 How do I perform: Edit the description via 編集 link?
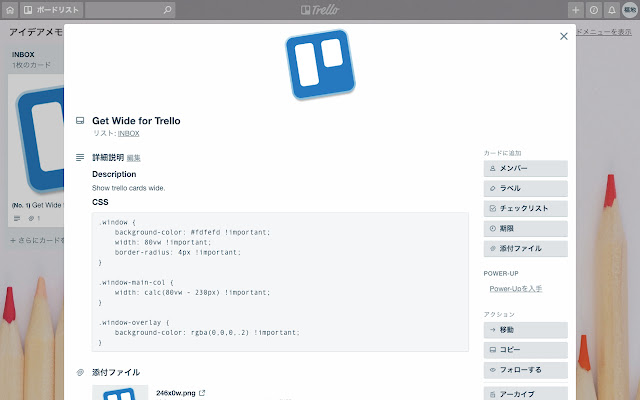pyautogui.click(x=133, y=158)
